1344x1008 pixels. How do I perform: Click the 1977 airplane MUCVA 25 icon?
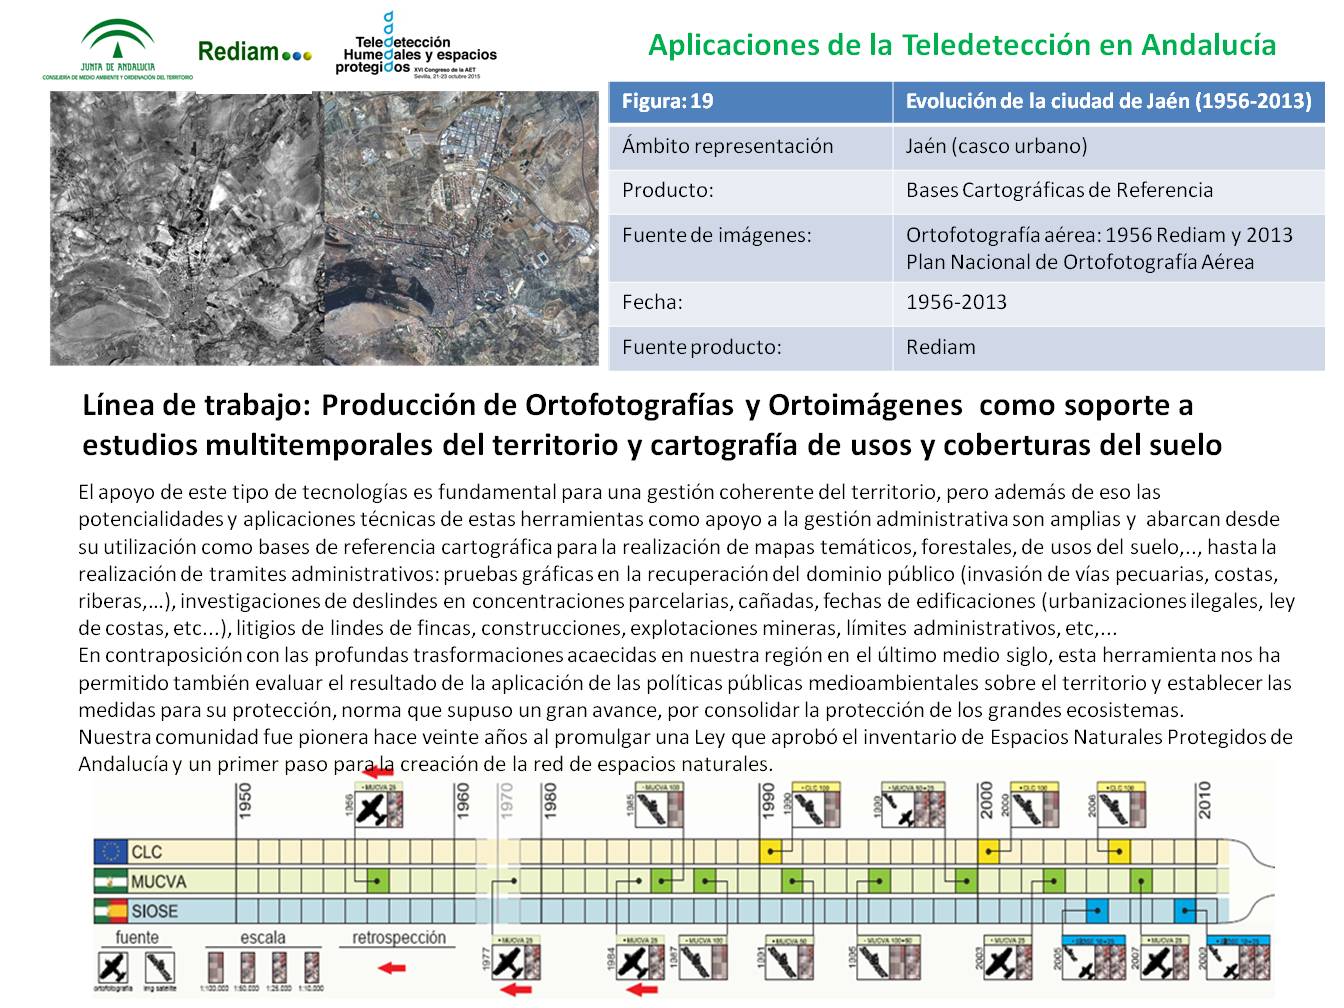515,958
